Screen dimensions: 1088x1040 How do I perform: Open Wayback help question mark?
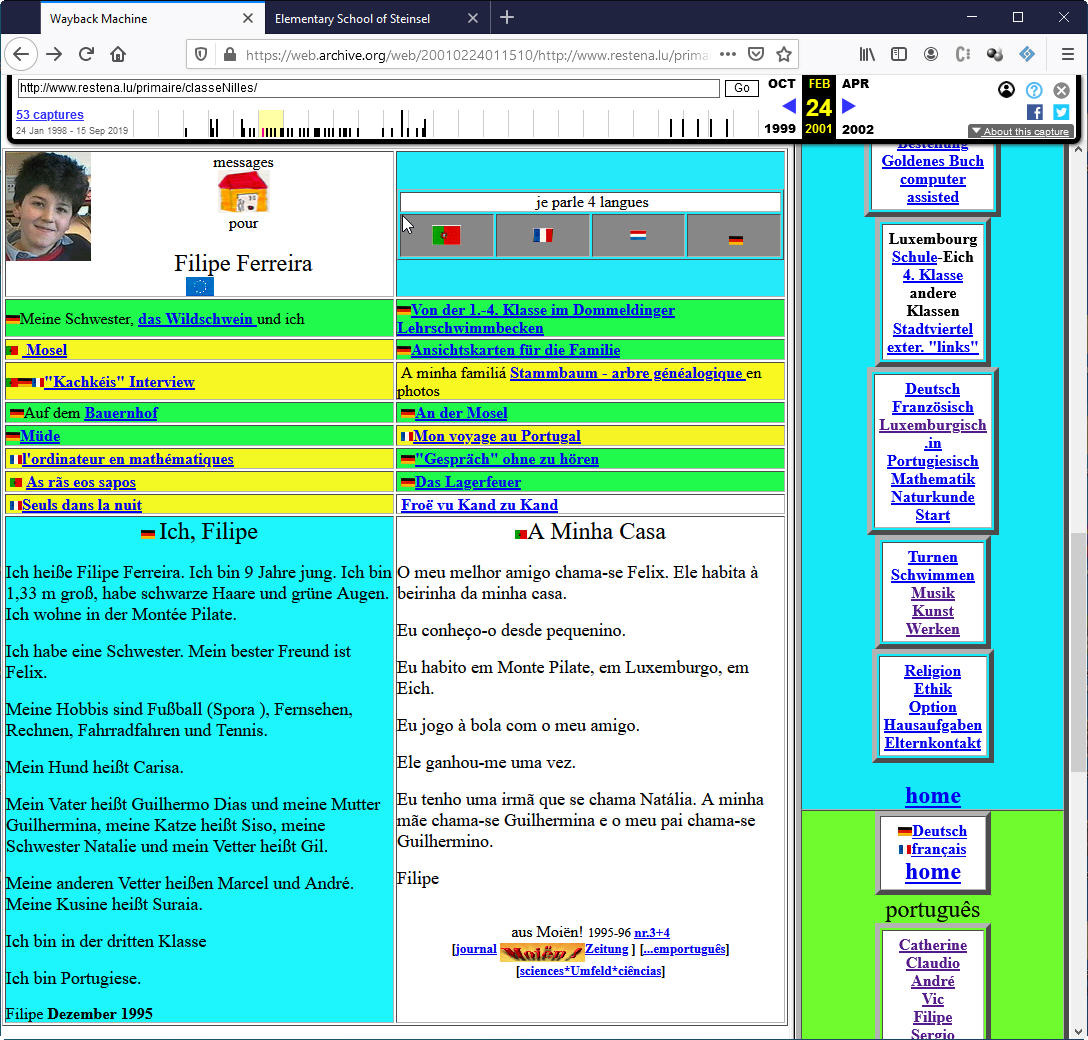[x=1034, y=89]
